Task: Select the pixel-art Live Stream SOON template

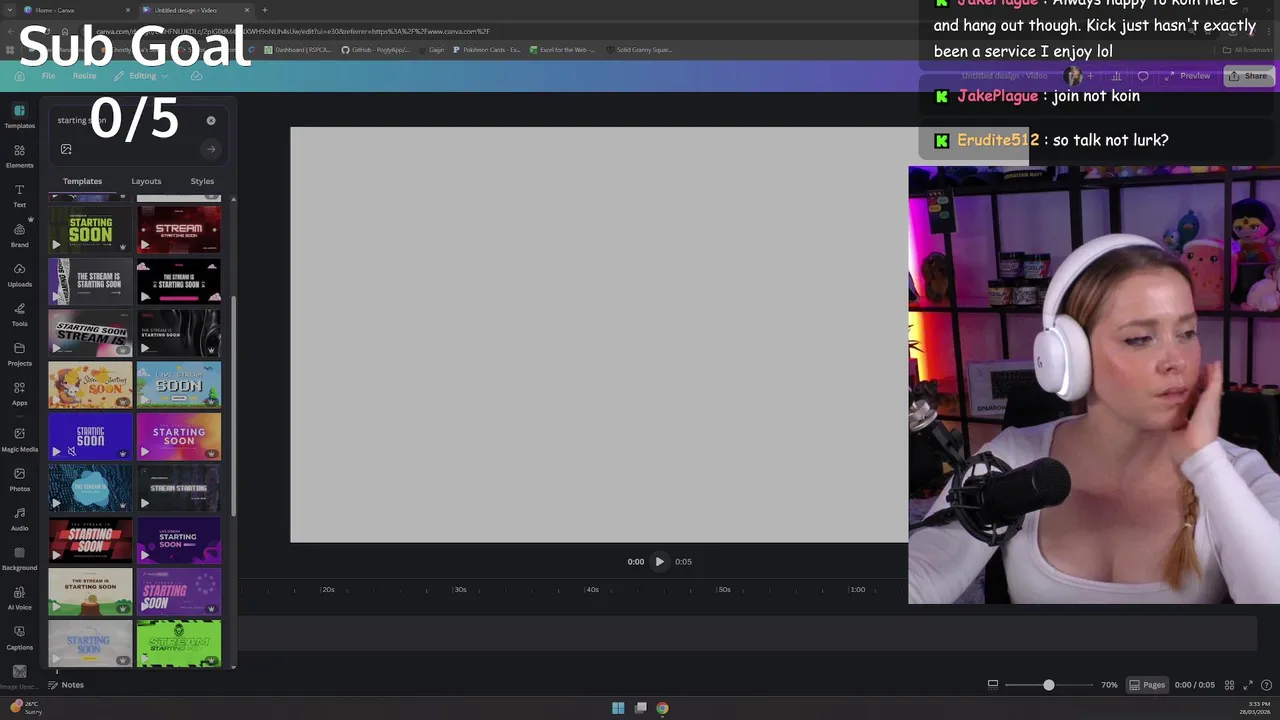Action: point(179,385)
